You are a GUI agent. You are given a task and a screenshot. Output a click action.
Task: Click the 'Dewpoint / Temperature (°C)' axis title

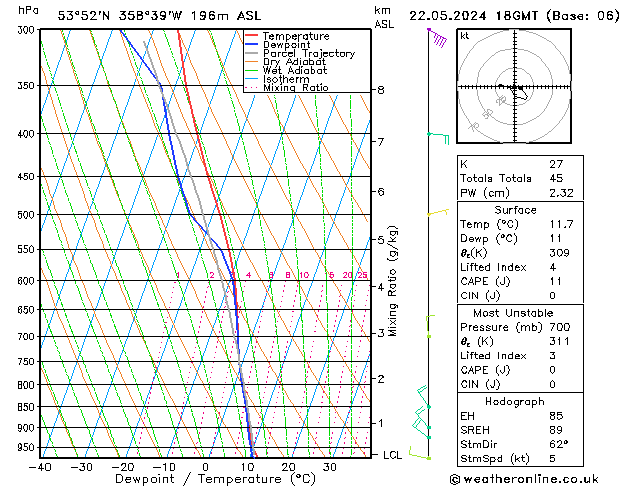[x=215, y=479]
